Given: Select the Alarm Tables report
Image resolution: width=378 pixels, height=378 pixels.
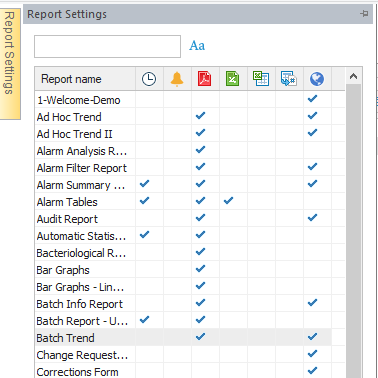Looking at the screenshot, I should click(67, 202).
